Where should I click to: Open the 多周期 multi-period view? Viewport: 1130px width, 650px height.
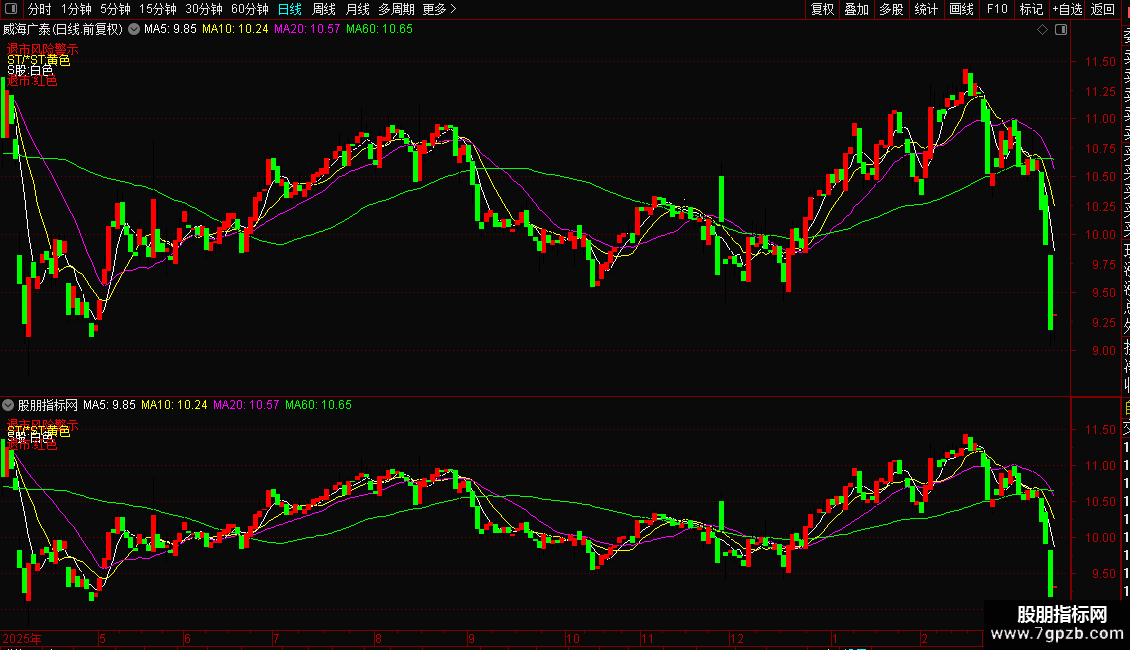(x=396, y=9)
